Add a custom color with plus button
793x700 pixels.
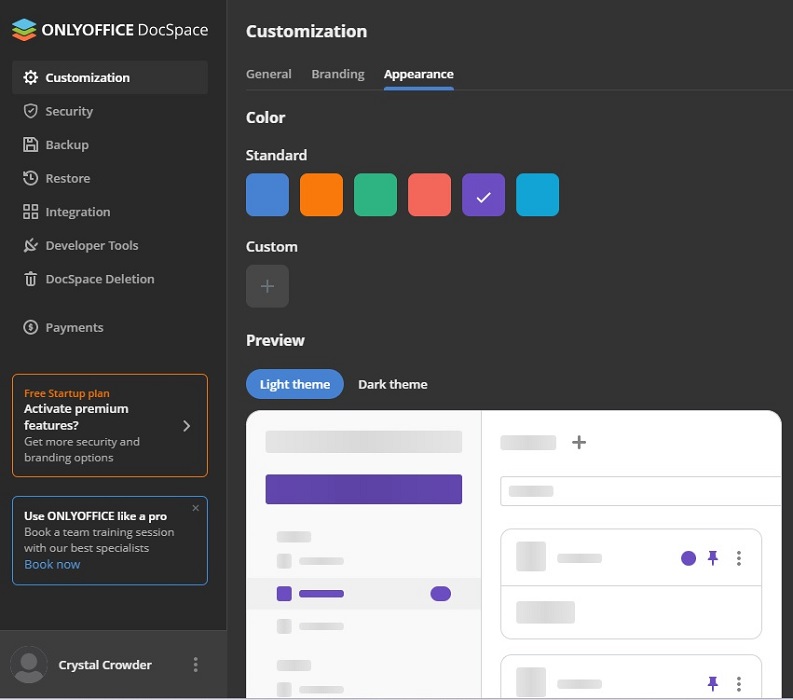pyautogui.click(x=268, y=286)
